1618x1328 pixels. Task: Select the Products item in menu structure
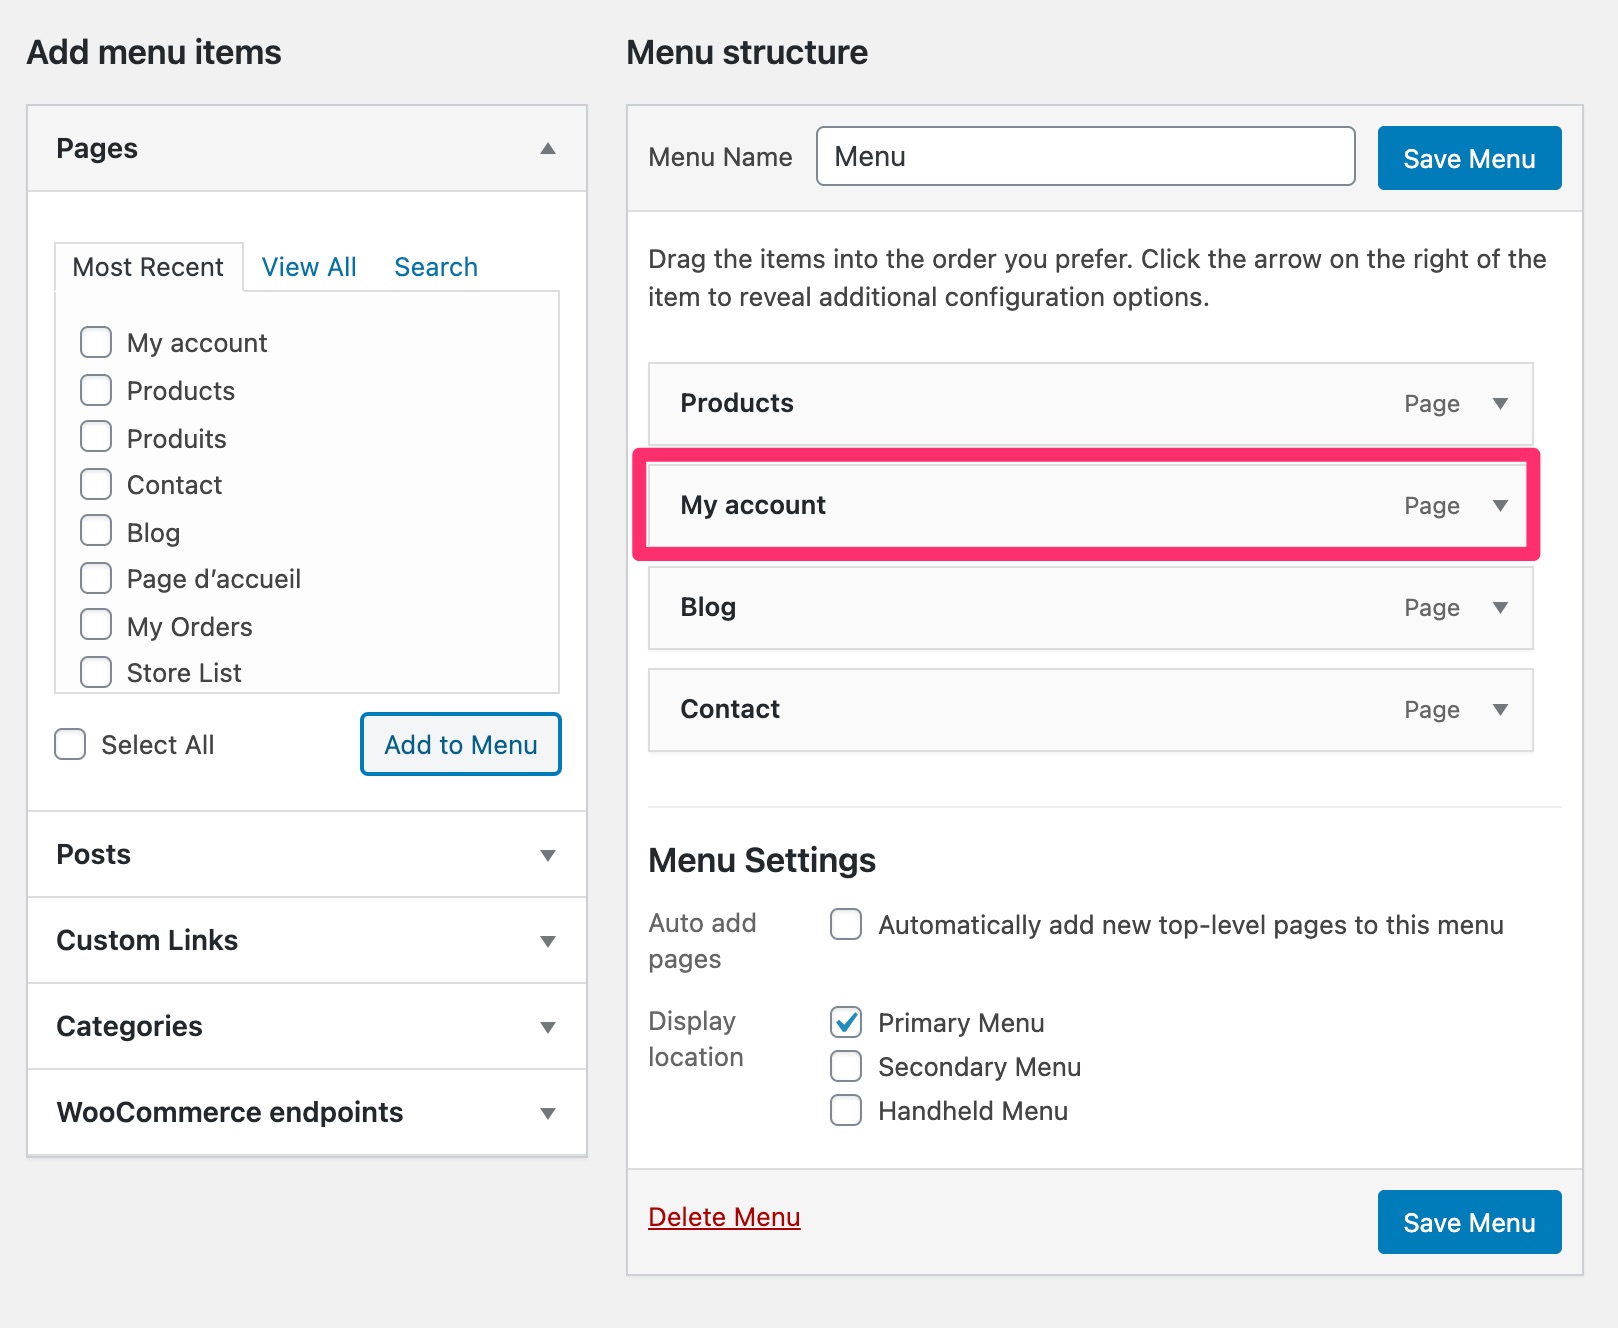point(1090,404)
